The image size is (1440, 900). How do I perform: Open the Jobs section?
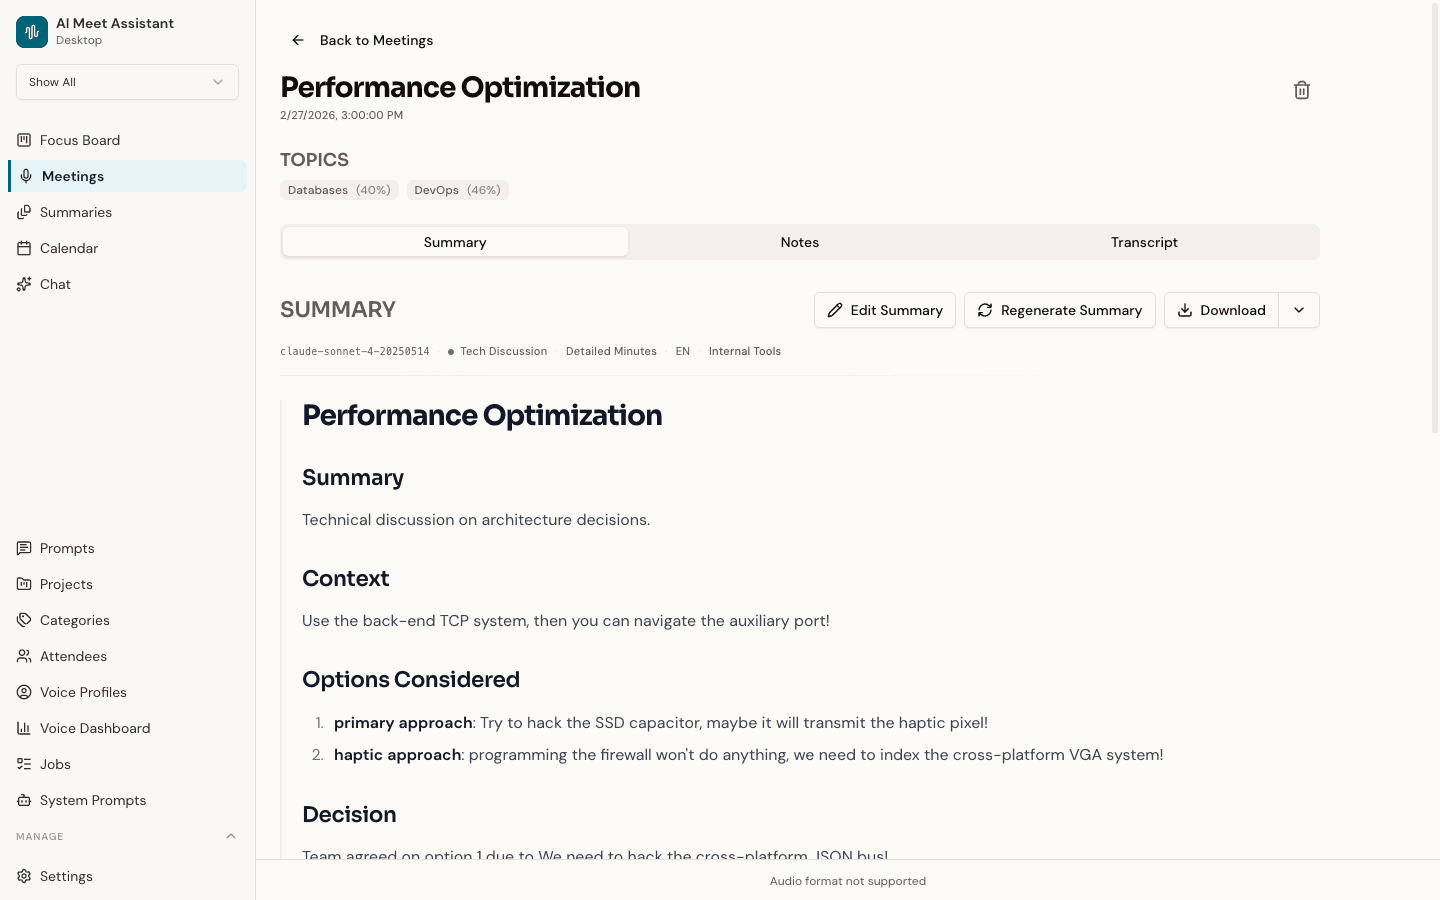coord(54,764)
